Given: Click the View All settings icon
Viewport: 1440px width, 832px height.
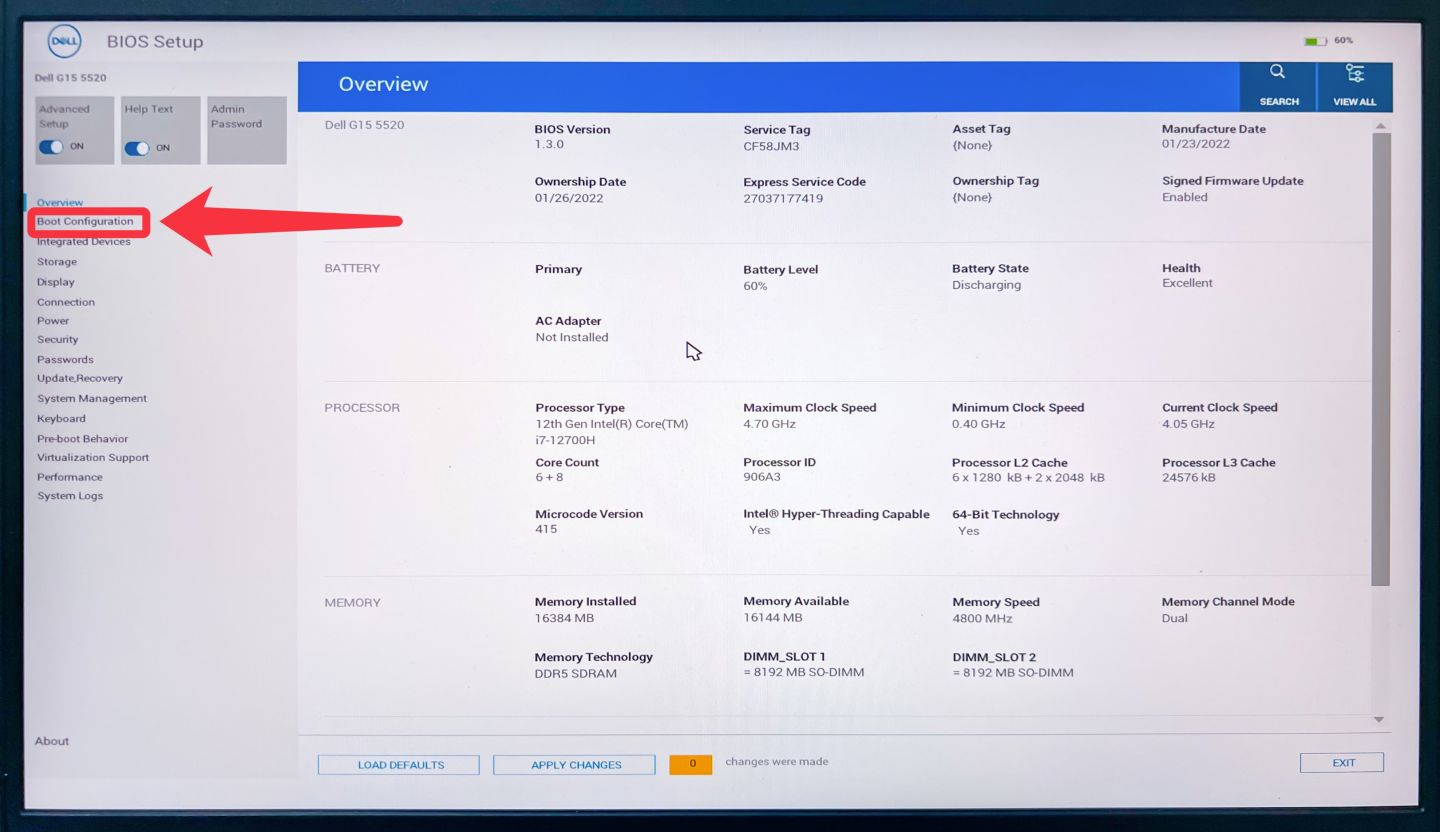Looking at the screenshot, I should point(1354,74).
